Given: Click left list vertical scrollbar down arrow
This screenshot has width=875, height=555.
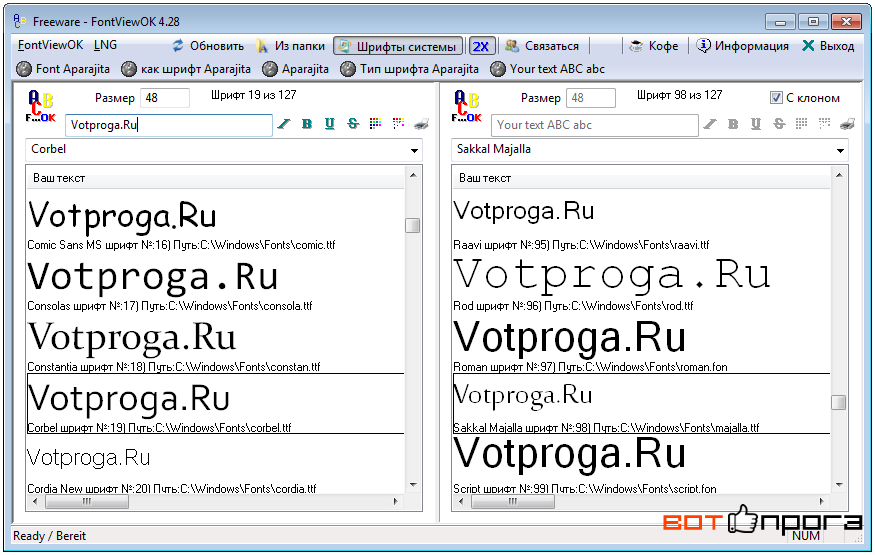Looking at the screenshot, I should click(x=413, y=485).
